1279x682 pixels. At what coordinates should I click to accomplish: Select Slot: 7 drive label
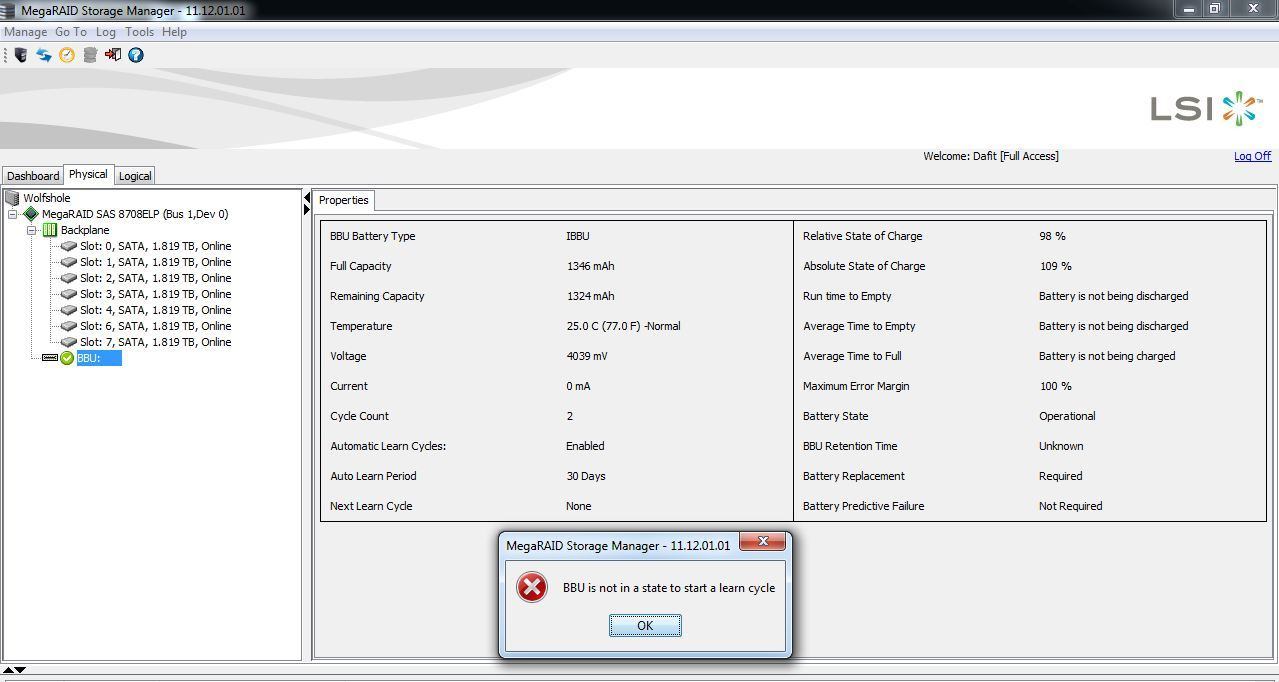(x=156, y=342)
